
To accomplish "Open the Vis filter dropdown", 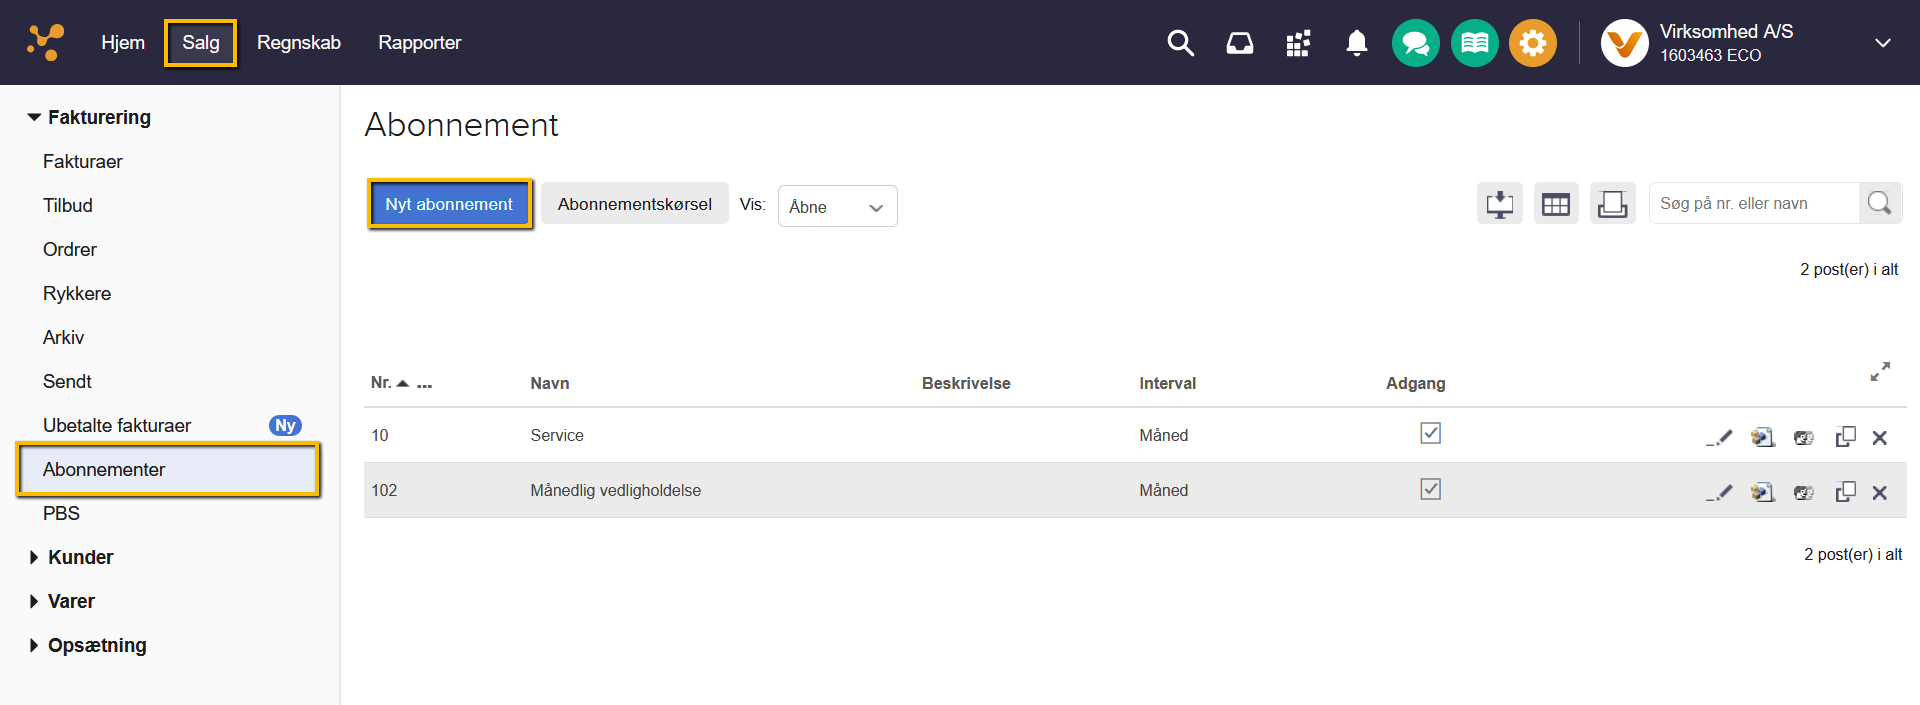I will [x=837, y=206].
